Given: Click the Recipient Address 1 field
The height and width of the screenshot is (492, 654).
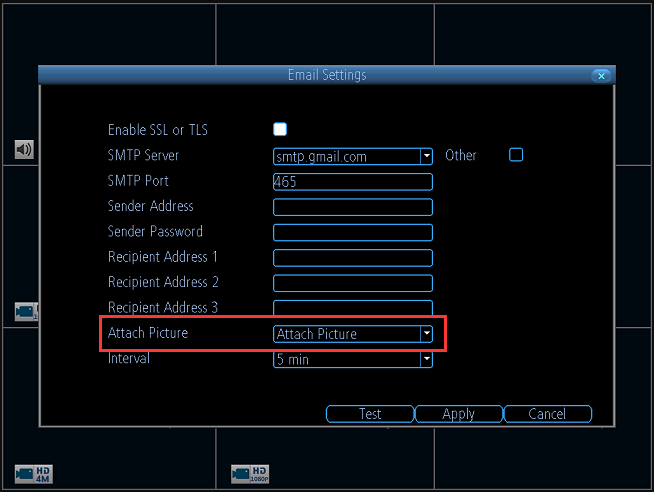Looking at the screenshot, I should pyautogui.click(x=353, y=258).
